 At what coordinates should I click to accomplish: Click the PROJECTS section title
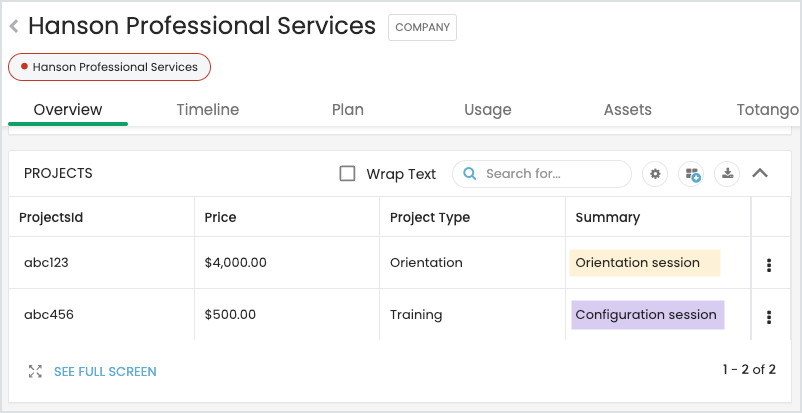pyautogui.click(x=58, y=173)
